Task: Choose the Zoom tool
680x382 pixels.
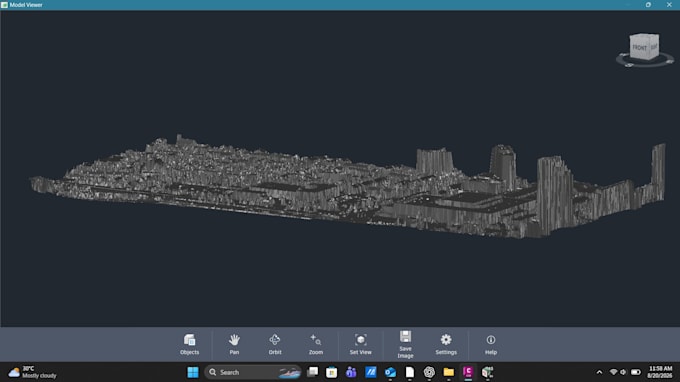Action: coord(316,344)
